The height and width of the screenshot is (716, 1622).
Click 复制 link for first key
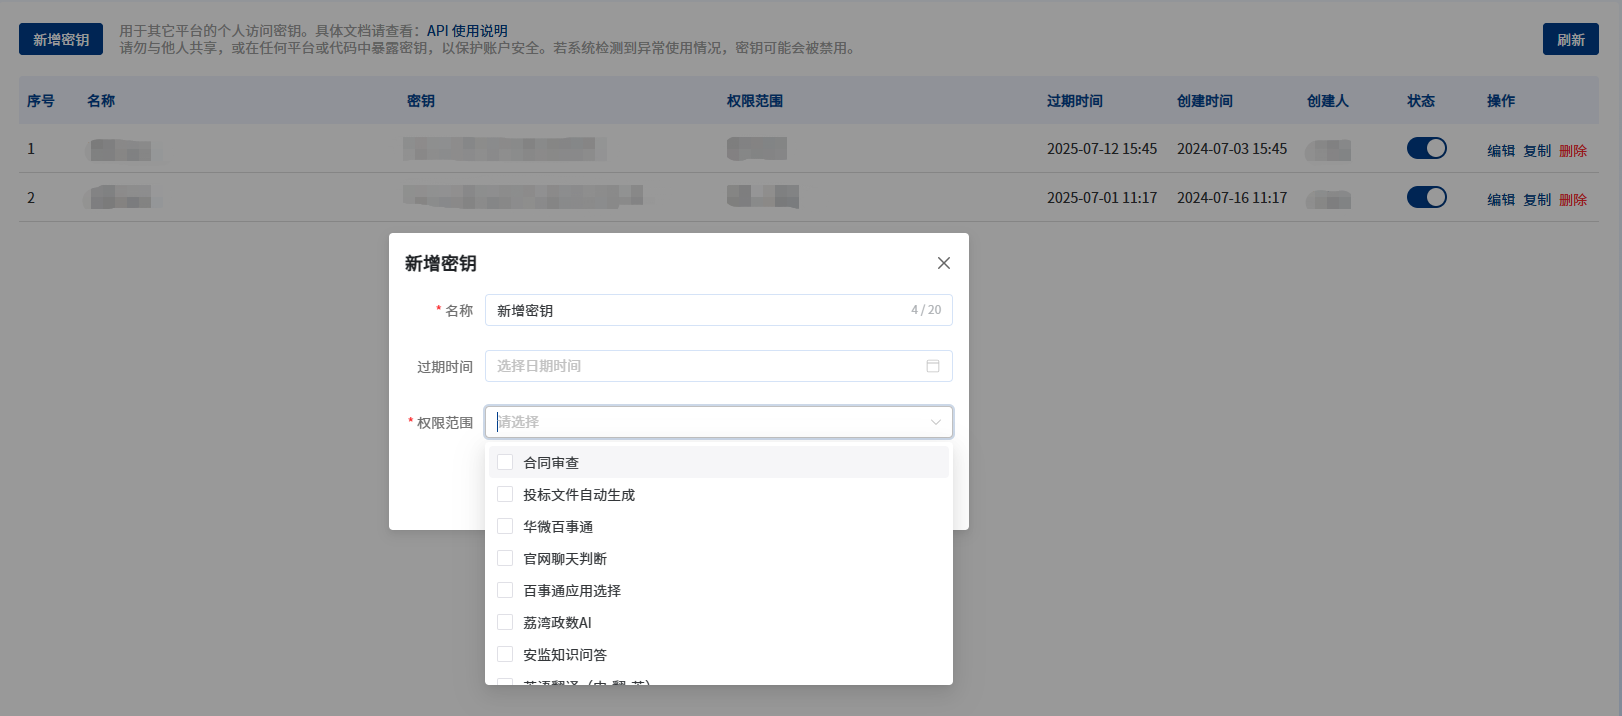point(1536,151)
